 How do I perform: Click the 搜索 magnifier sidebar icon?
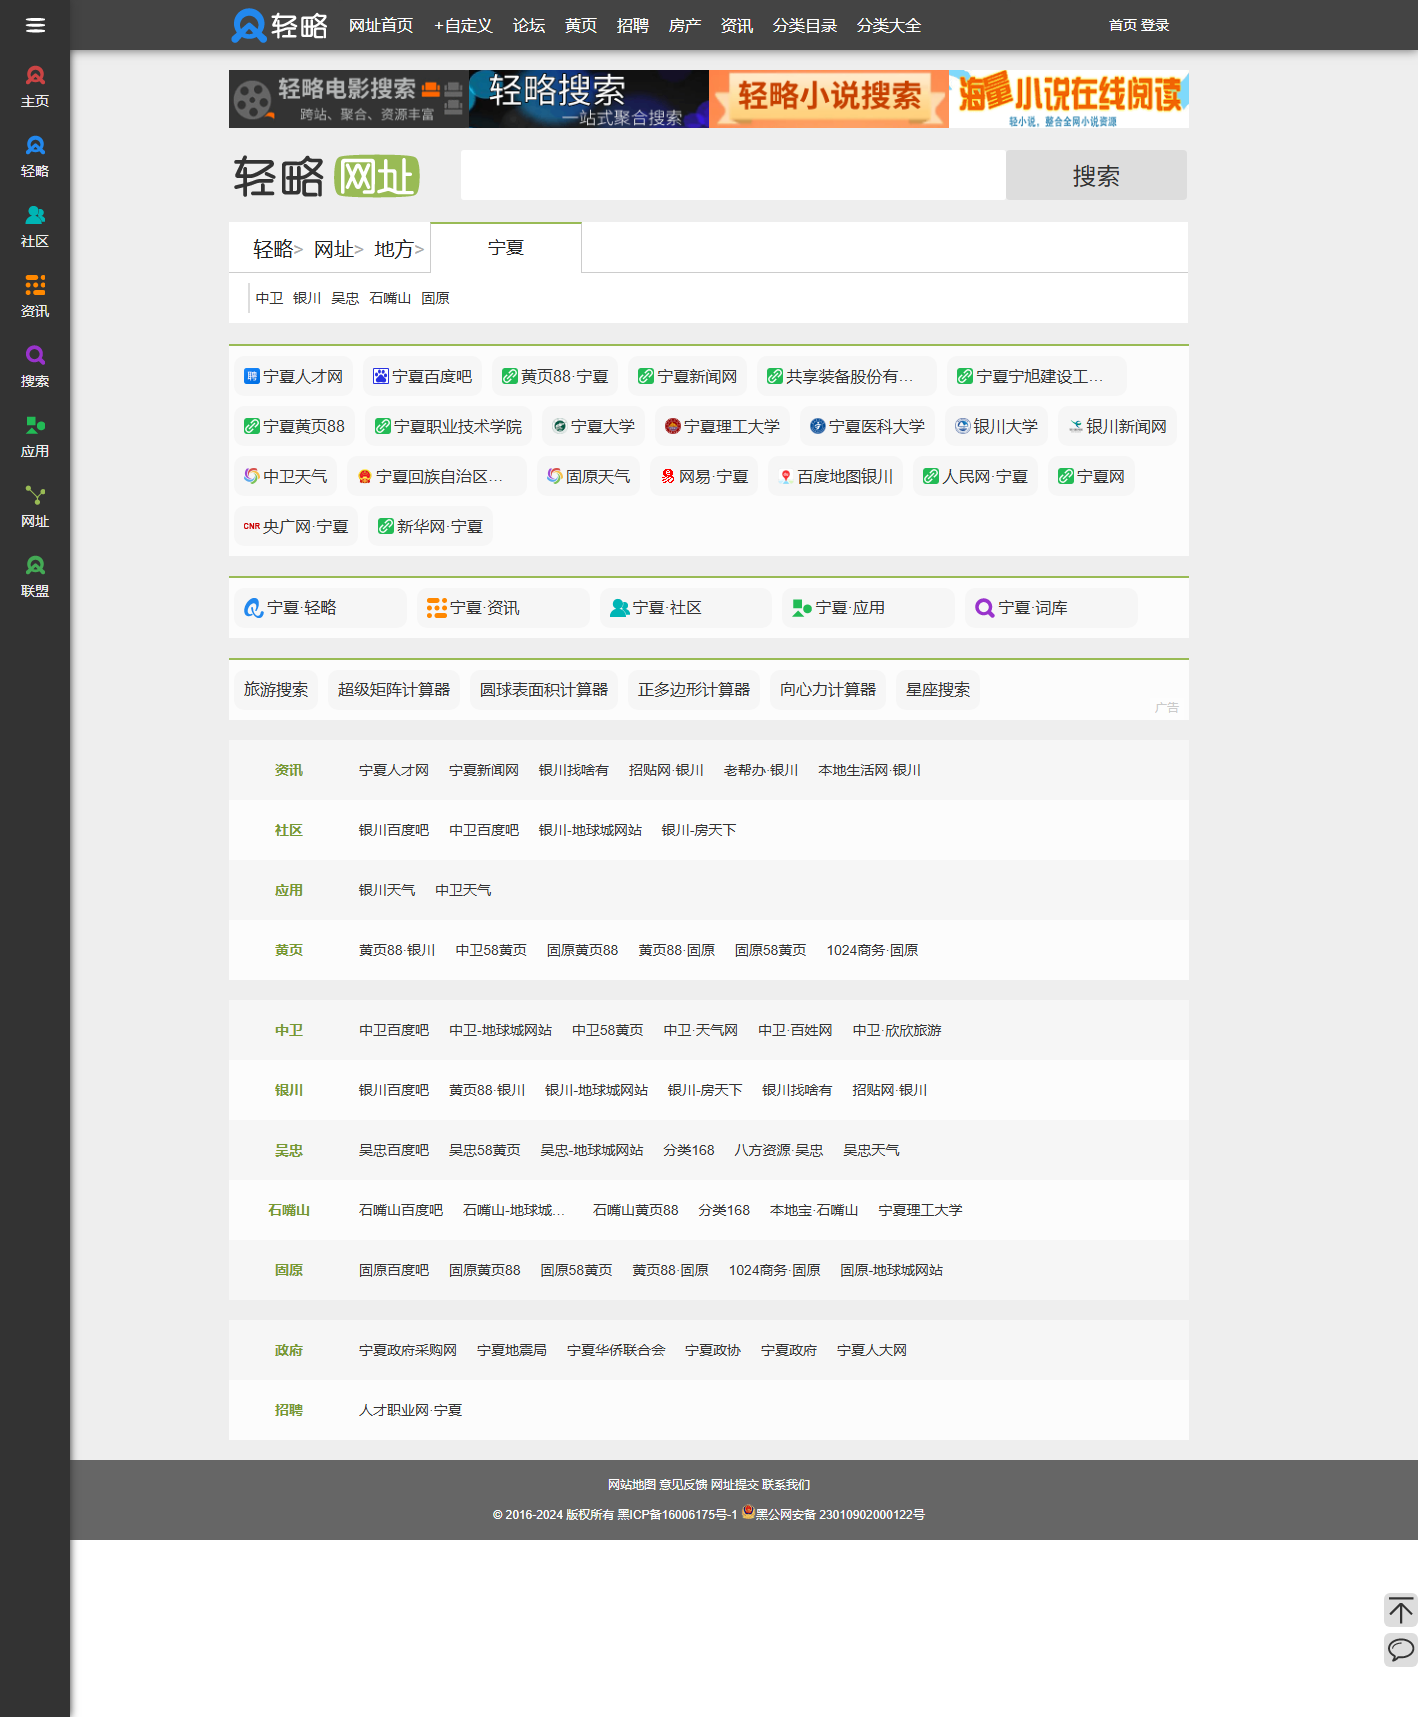[x=35, y=366]
